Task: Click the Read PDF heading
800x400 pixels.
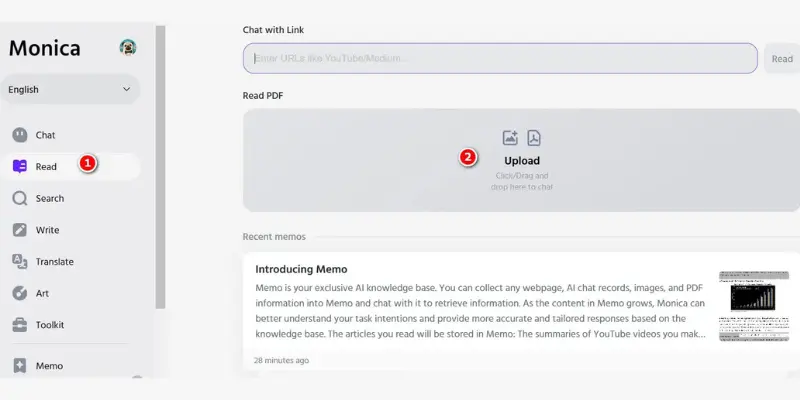Action: 263,95
